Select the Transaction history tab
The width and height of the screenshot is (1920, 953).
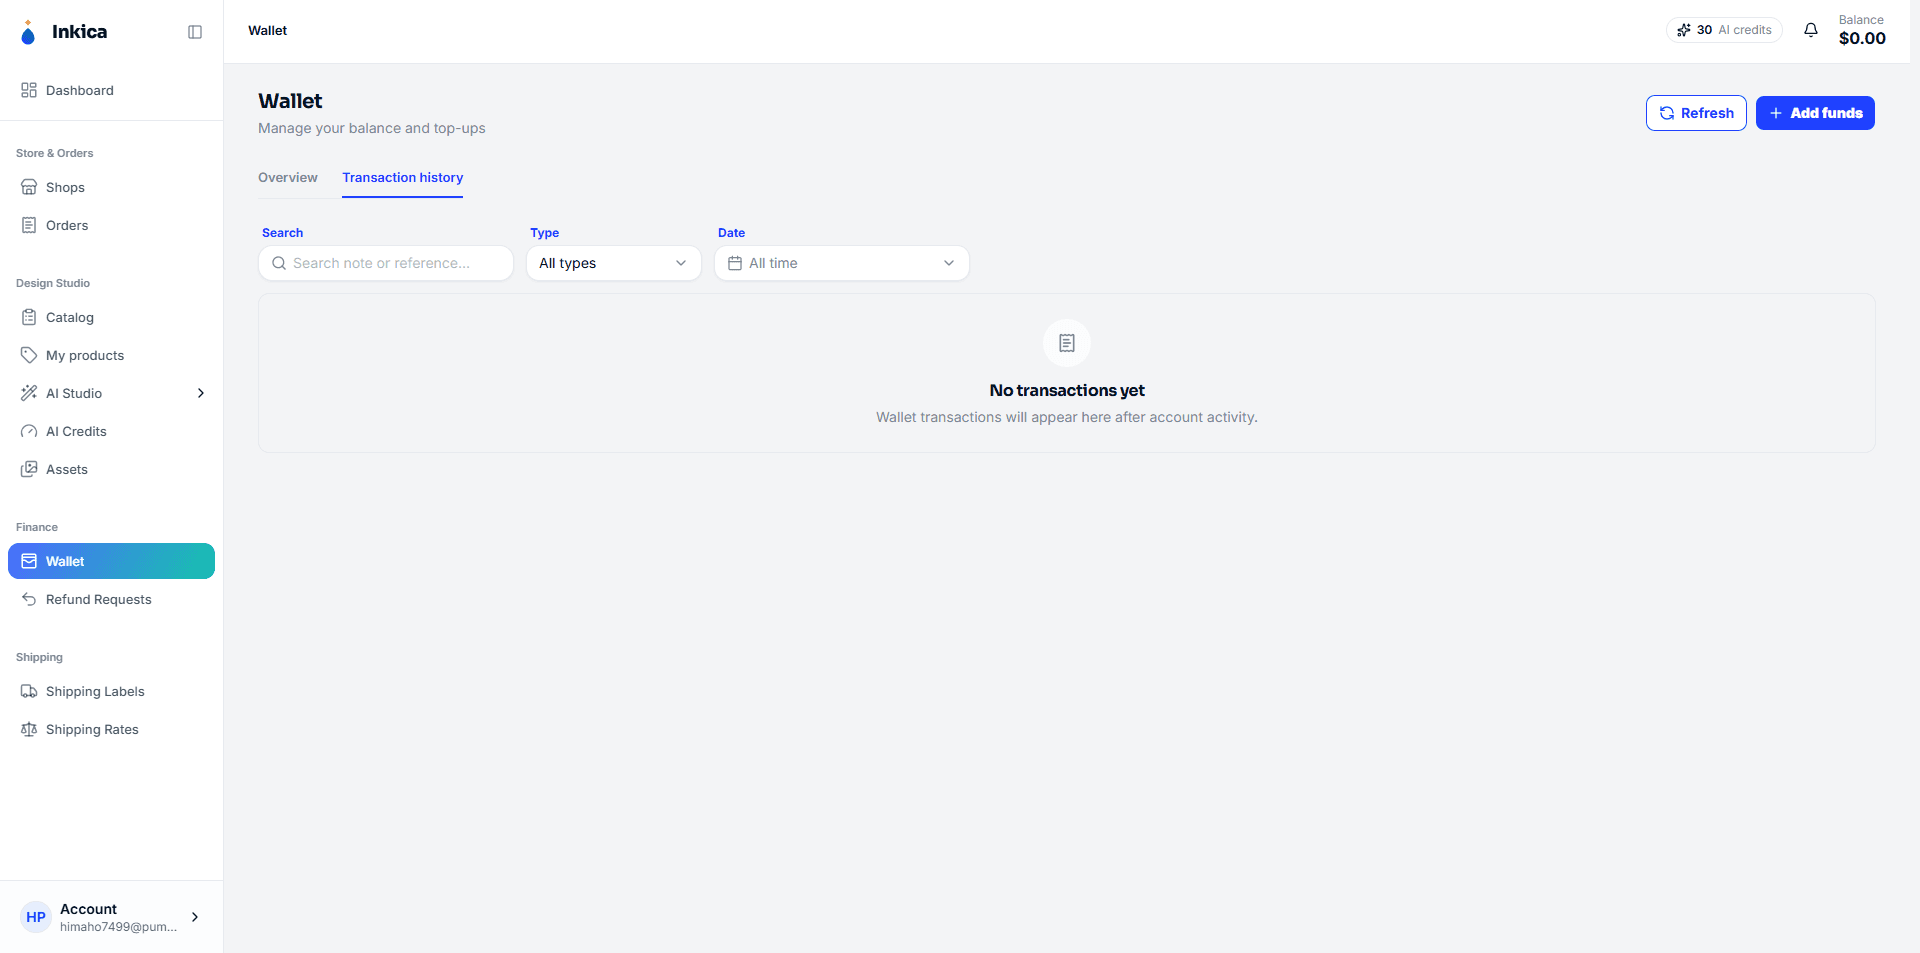(x=403, y=177)
